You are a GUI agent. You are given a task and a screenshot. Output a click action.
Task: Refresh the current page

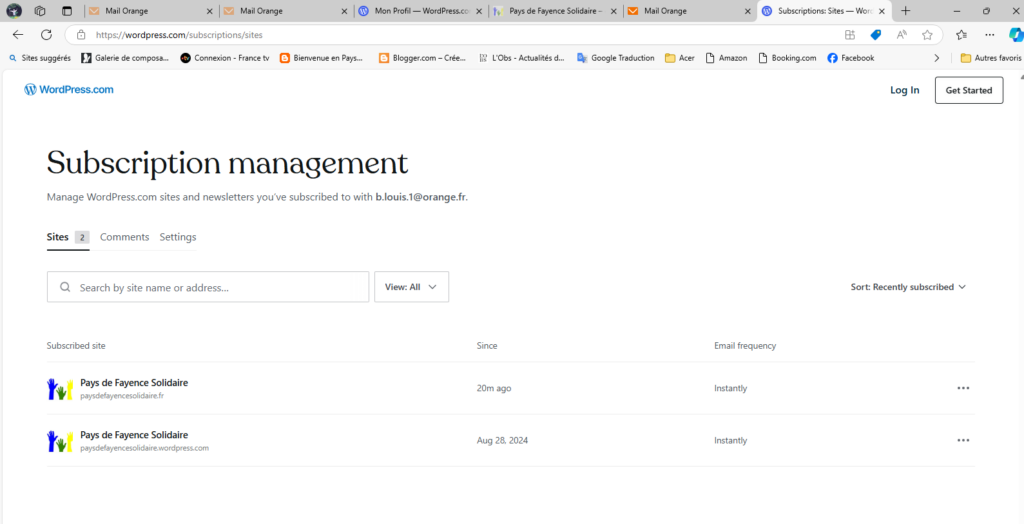coord(45,34)
